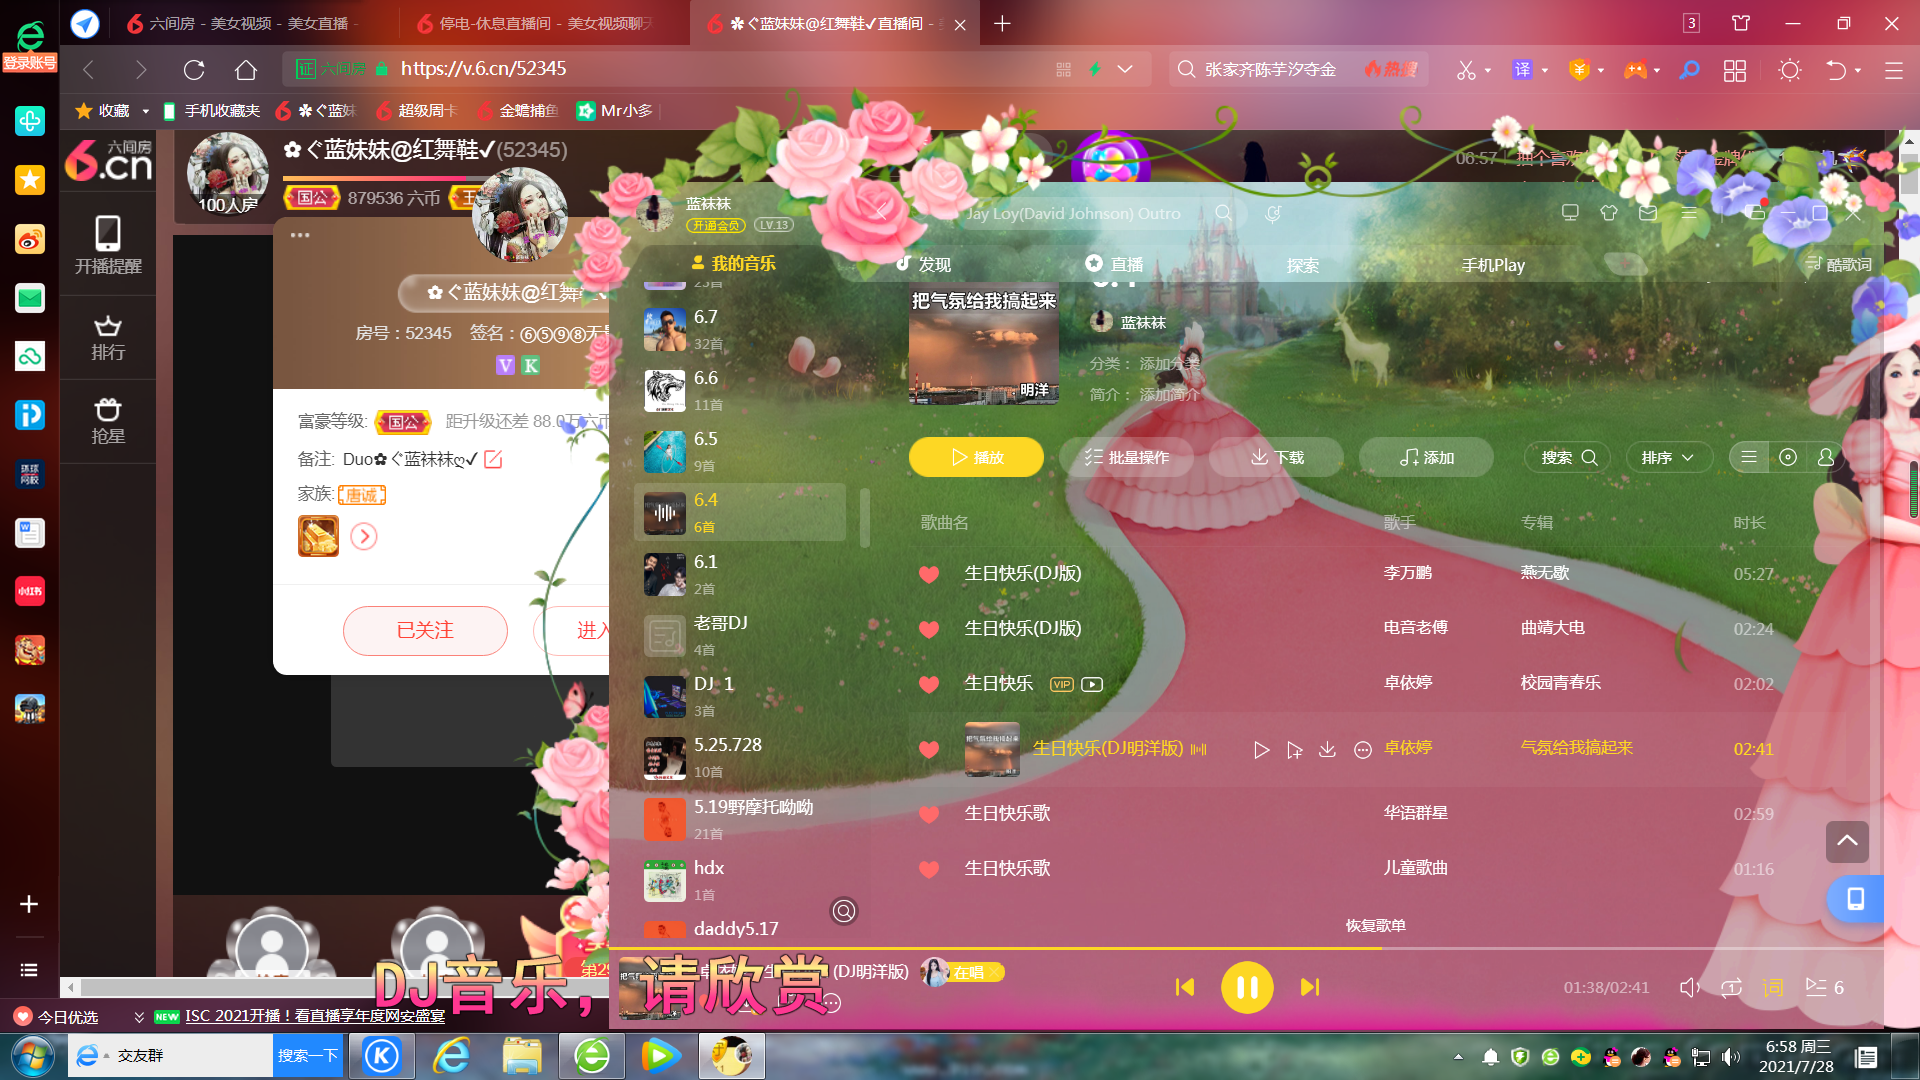The height and width of the screenshot is (1080, 1920).
Task: Expand the 收藏 favorites dropdown arrow
Action: click(146, 111)
